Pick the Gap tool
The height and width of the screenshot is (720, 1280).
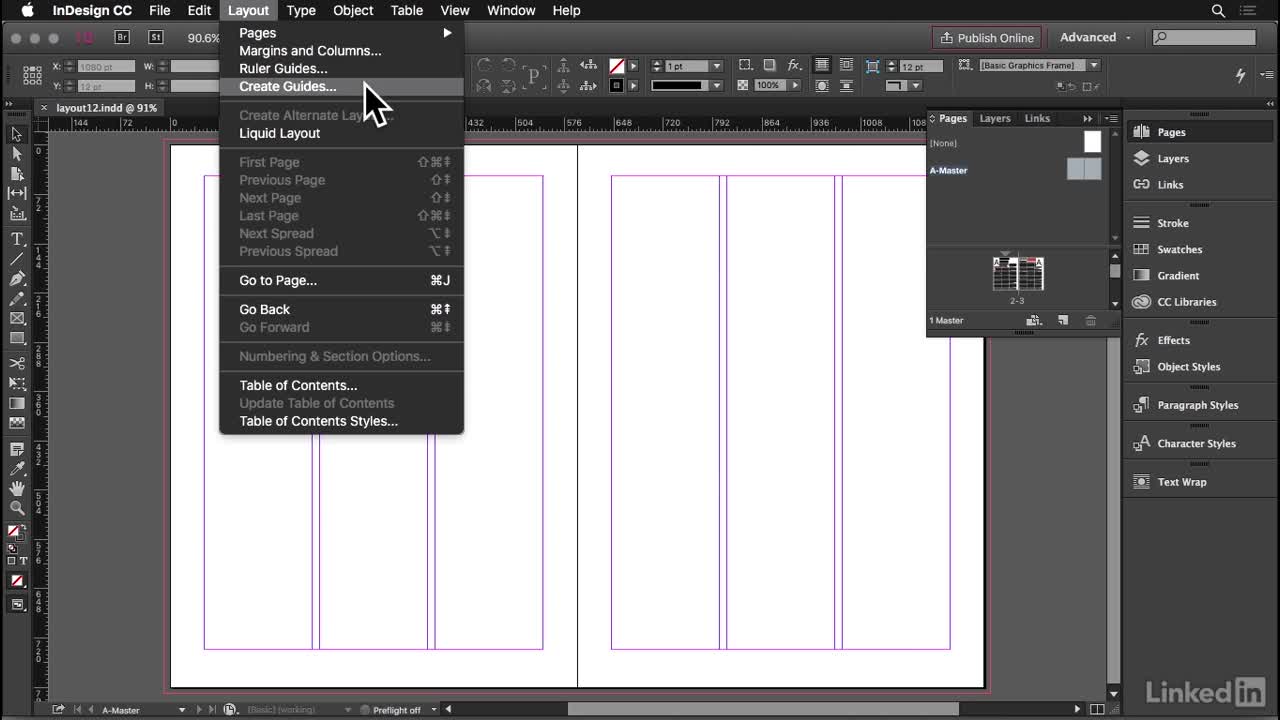pyautogui.click(x=17, y=193)
